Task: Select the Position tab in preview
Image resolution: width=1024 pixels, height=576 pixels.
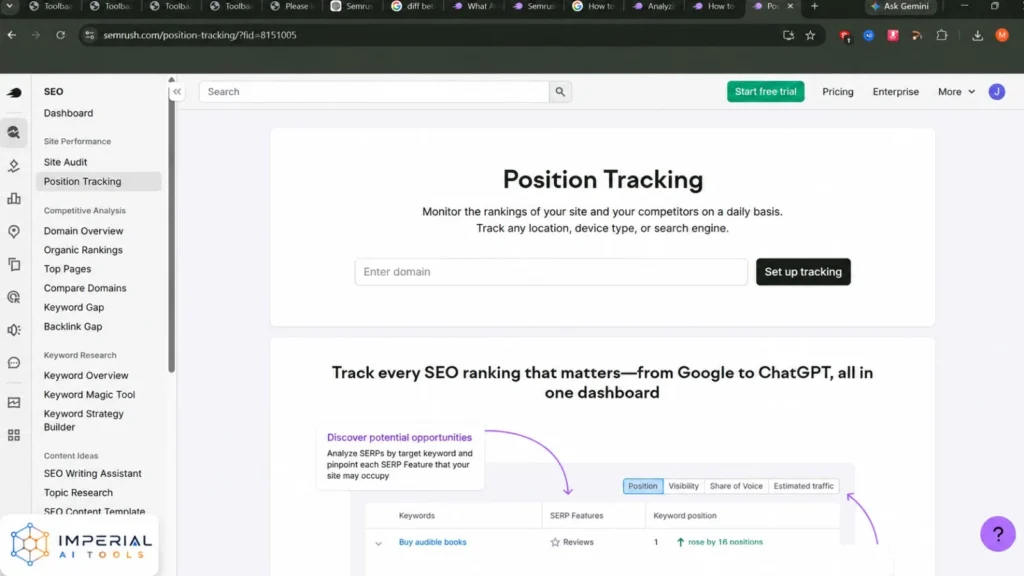Action: pyautogui.click(x=643, y=487)
